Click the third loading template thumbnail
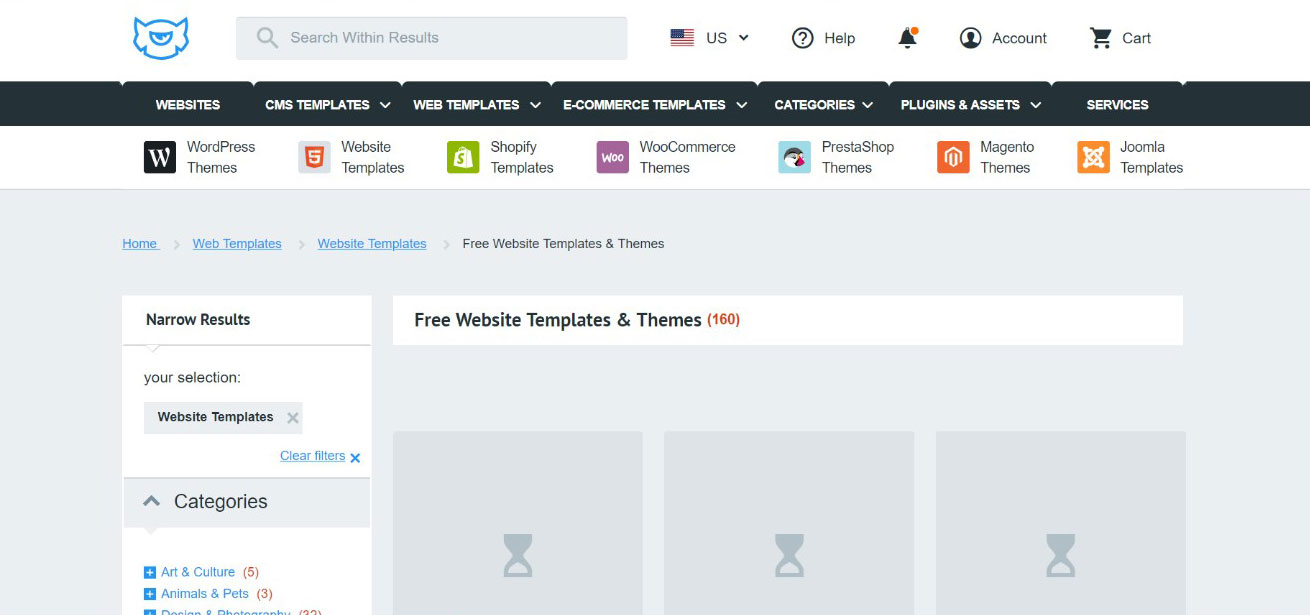Screen dimensions: 1310x615 (x=1061, y=523)
